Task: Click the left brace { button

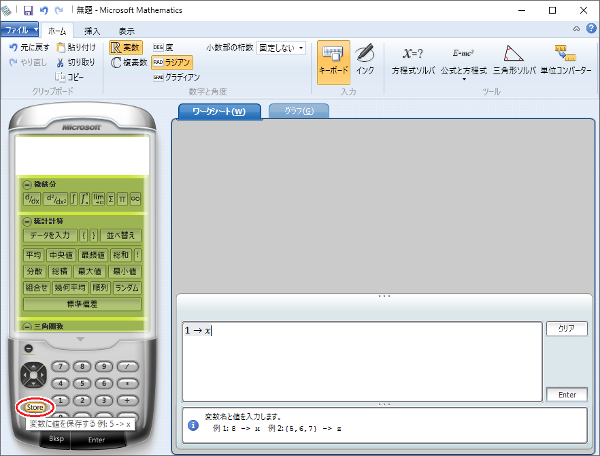Action: coord(84,235)
